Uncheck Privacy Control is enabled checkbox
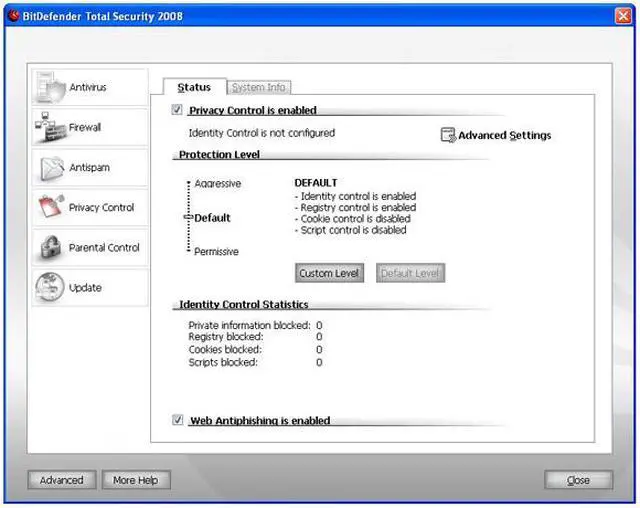Viewport: 640px width, 508px height. 178,110
